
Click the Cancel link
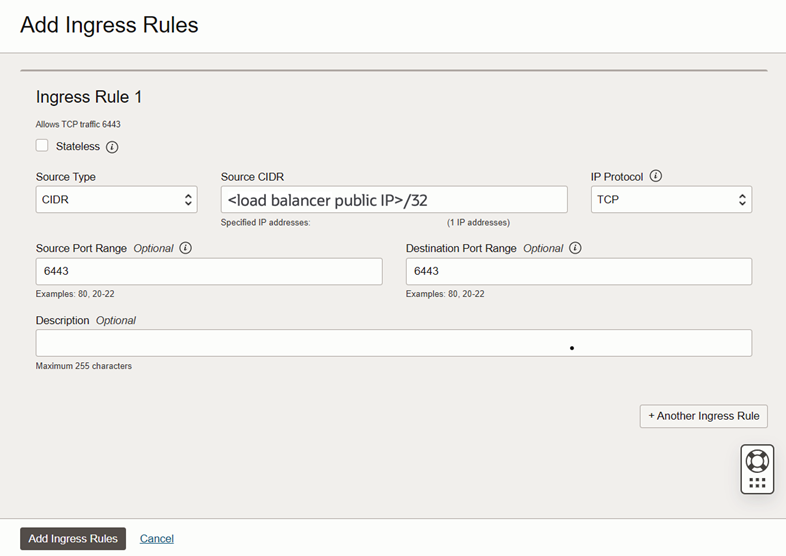pos(157,538)
